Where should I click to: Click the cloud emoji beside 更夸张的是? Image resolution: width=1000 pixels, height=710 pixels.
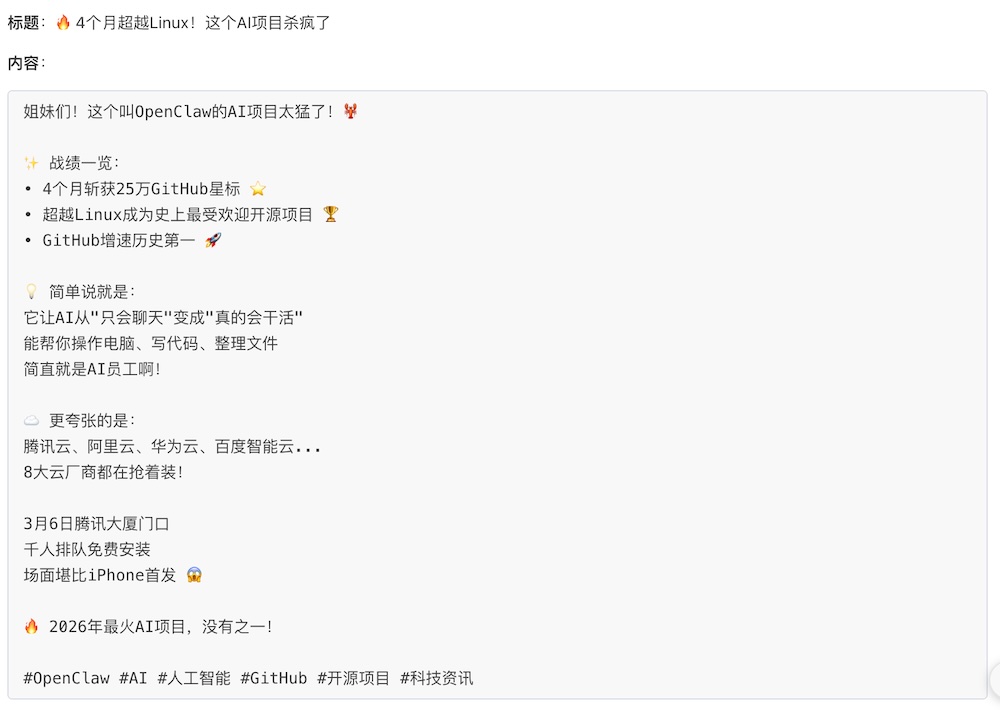point(31,420)
